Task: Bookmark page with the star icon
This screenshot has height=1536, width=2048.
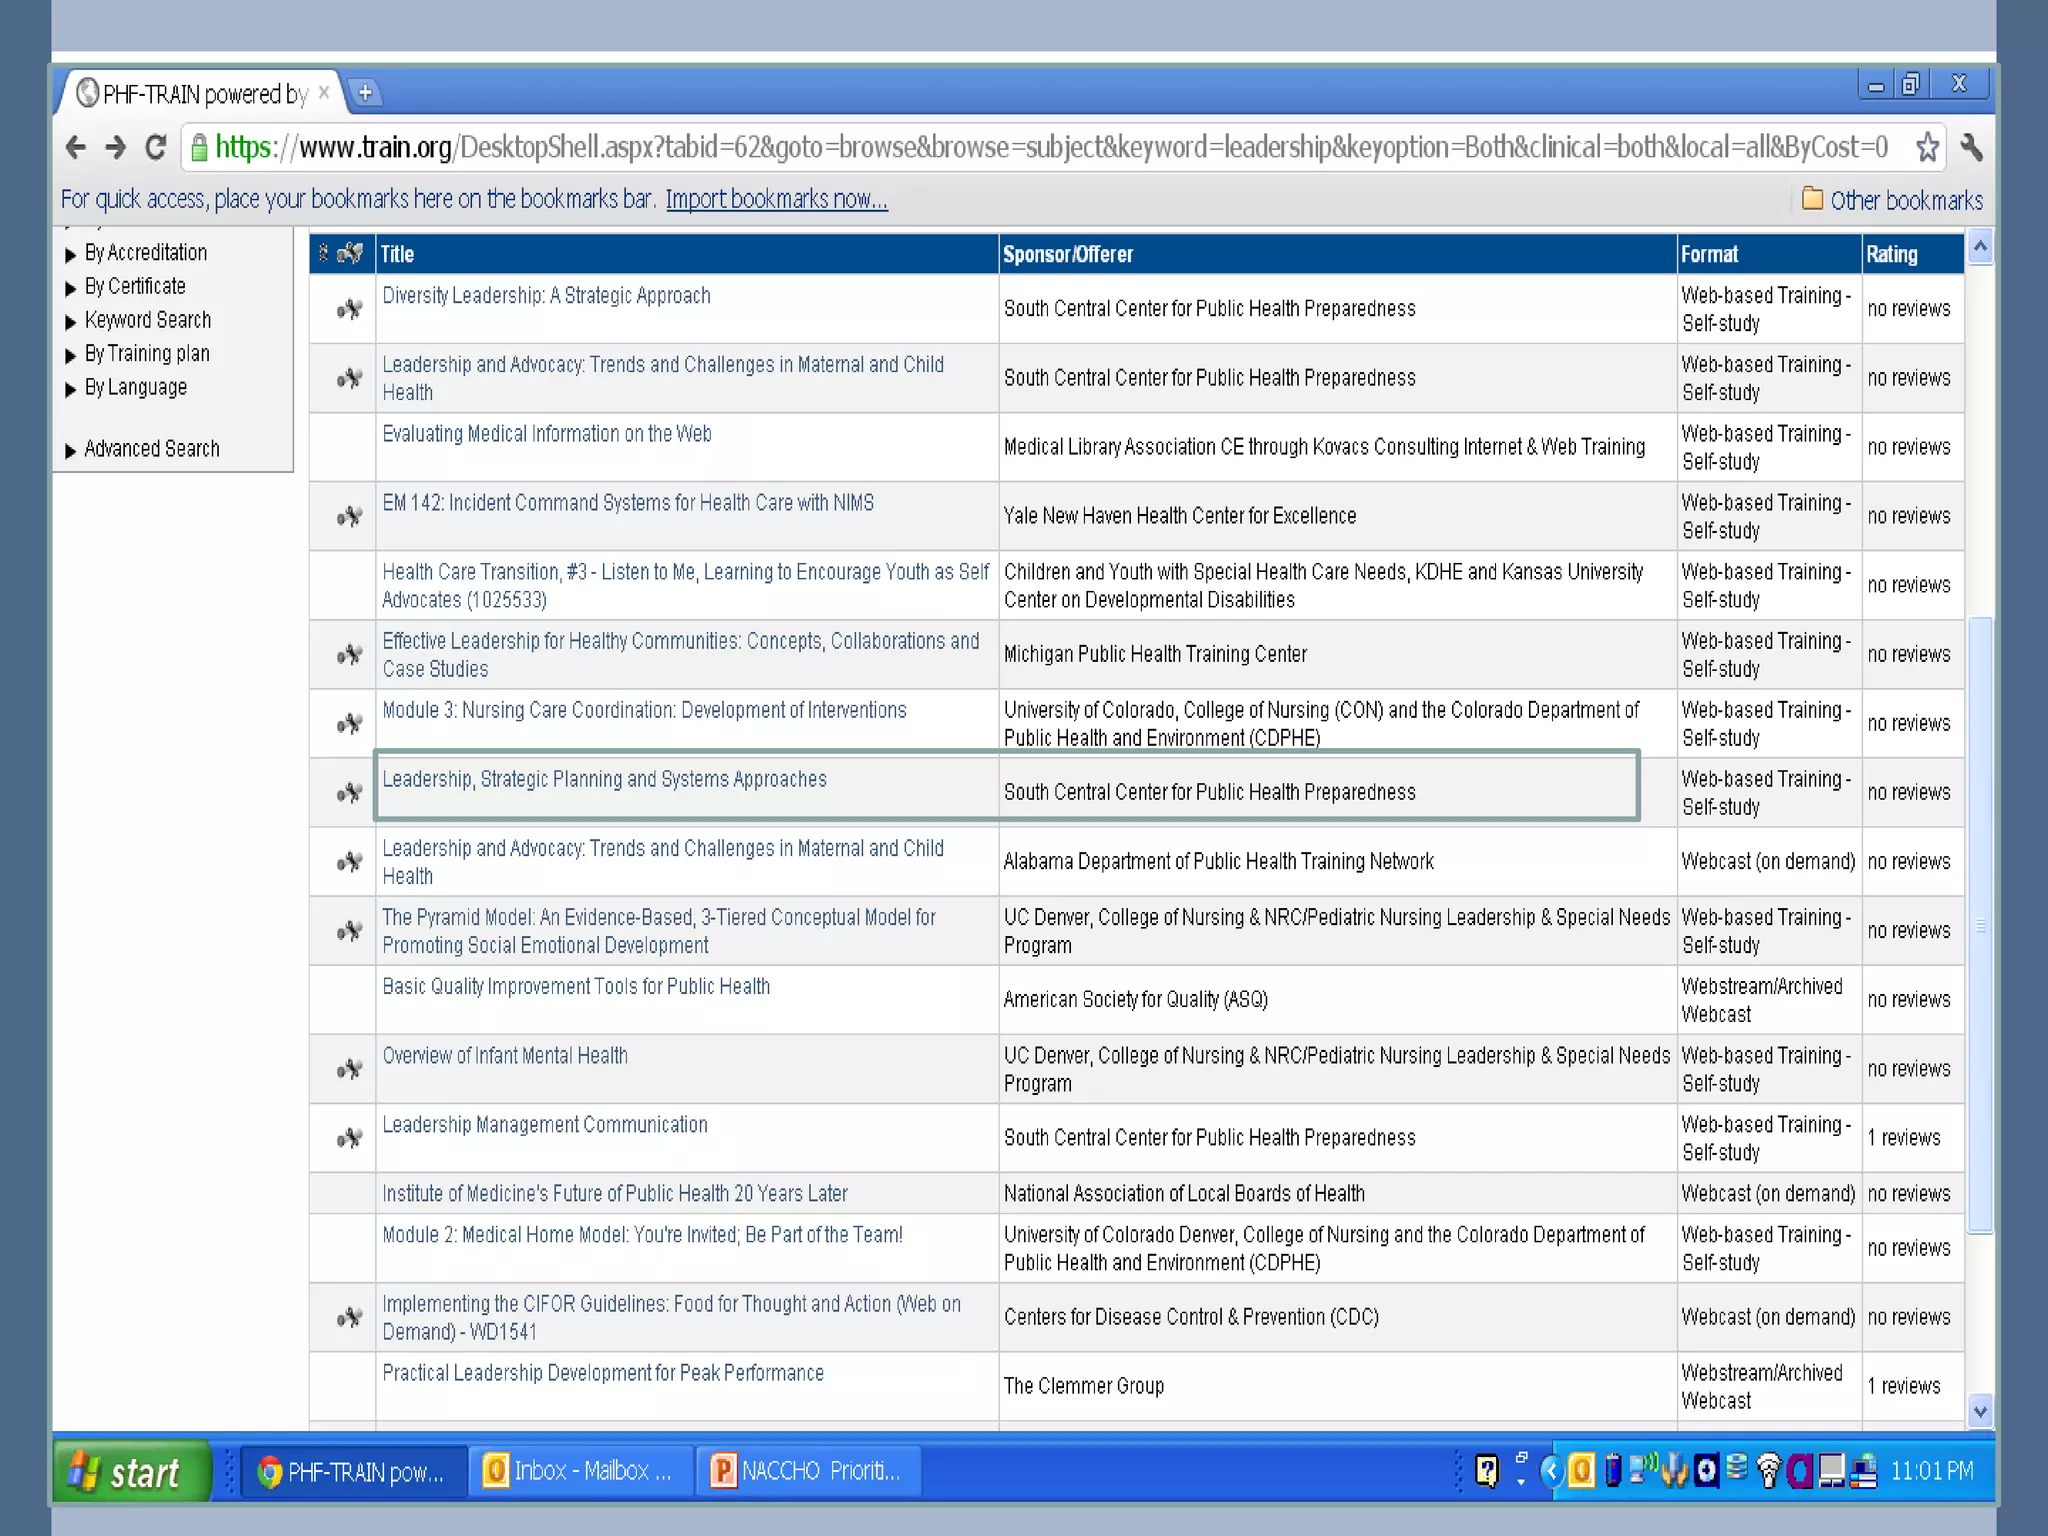Action: [x=1927, y=148]
